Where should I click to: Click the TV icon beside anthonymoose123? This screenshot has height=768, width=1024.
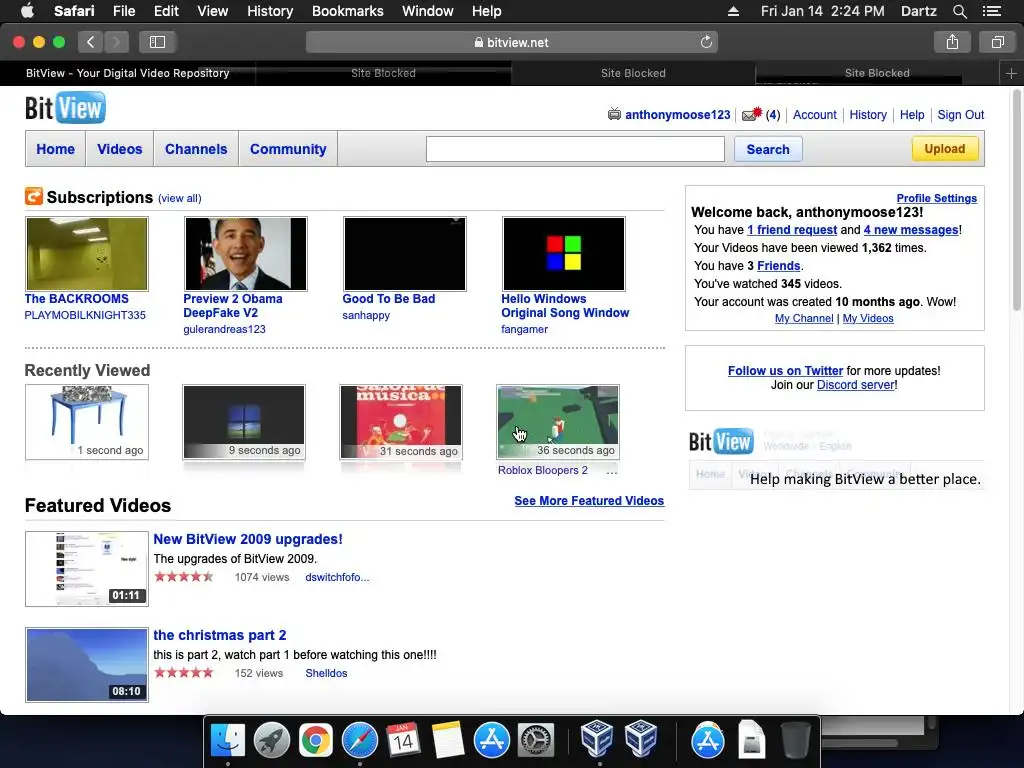click(x=614, y=114)
